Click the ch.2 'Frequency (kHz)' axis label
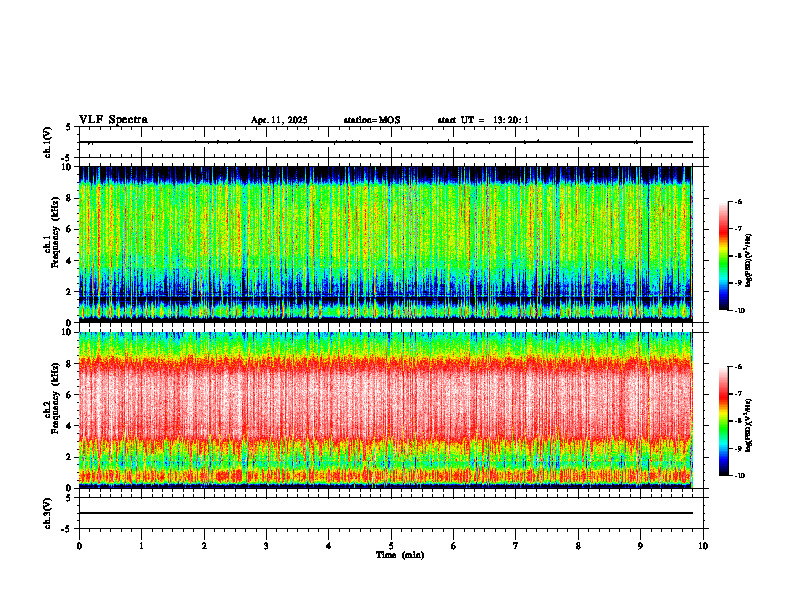Screen dimensions: 792x612 [x=55, y=397]
